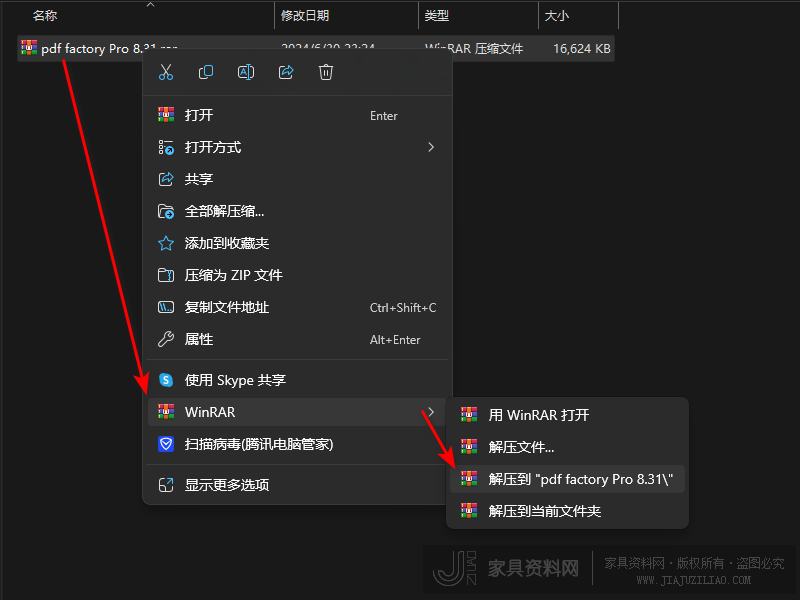Viewport: 800px width, 600px height.
Task: Open 属性 from the context menu
Action: (297, 340)
